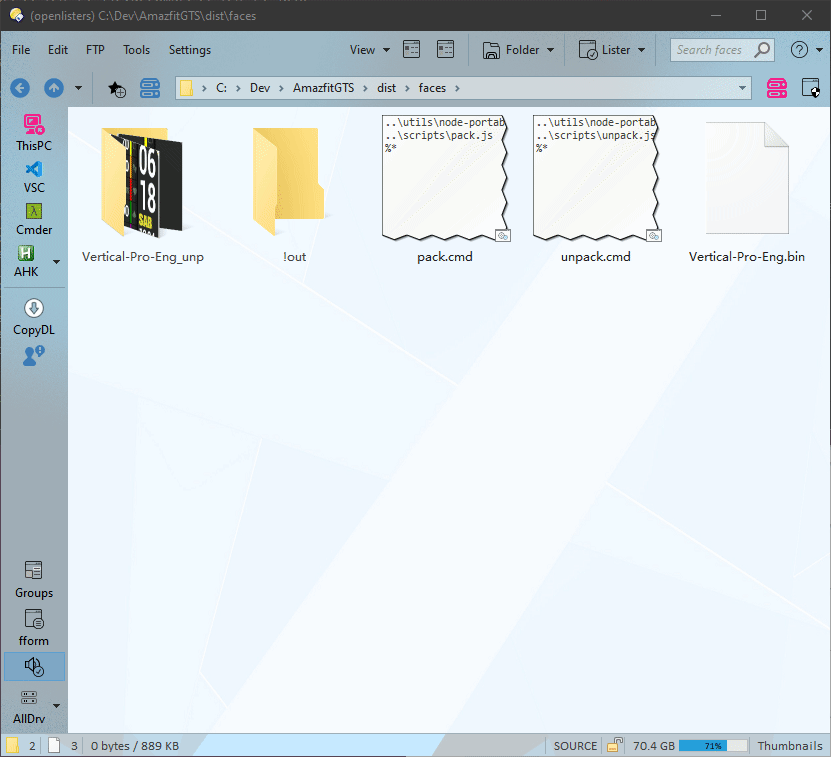Click the folder count icon in status bar
Viewport: 831px width, 757px height.
pos(12,745)
